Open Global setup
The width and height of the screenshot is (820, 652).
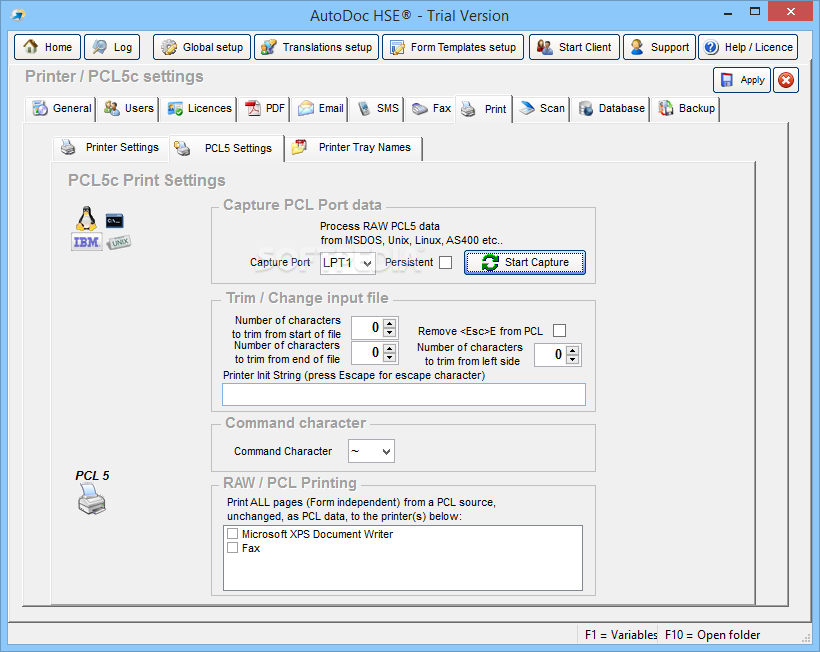[202, 47]
